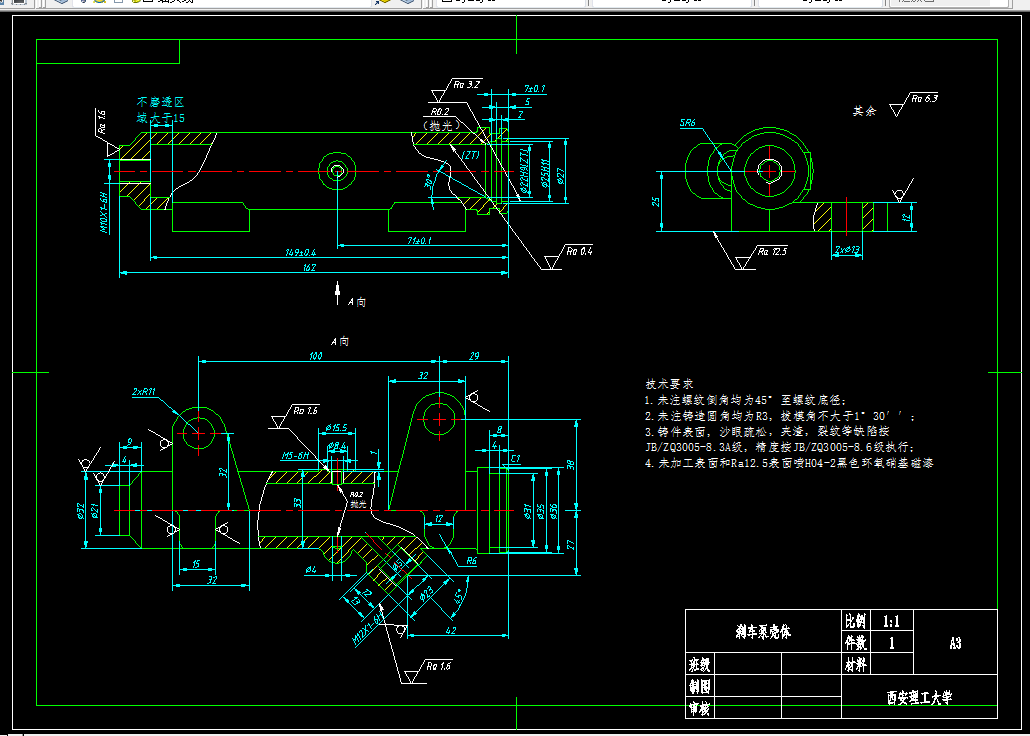This screenshot has height=736, width=1030.
Task: Select the '域大于15' annotation line
Action: click(160, 118)
